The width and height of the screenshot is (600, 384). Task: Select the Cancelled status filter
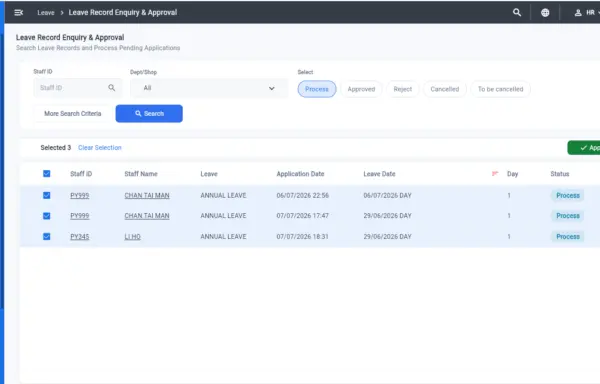(445, 89)
